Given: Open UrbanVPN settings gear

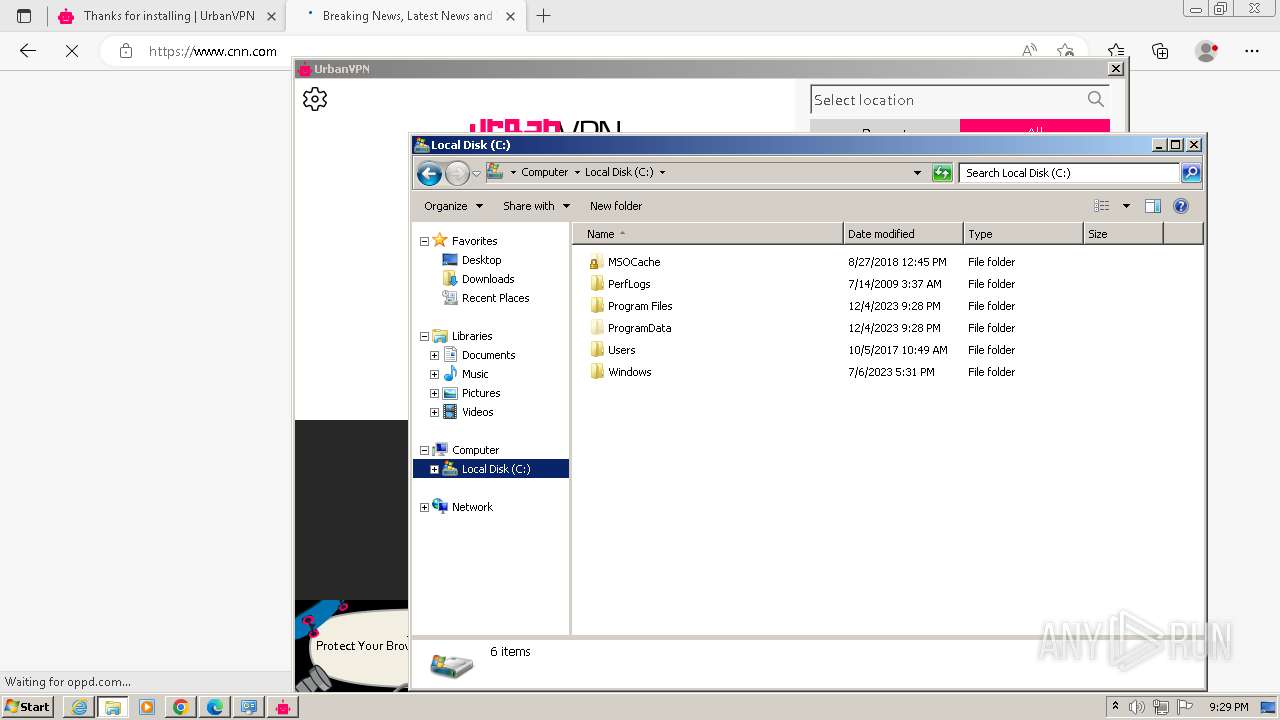Looking at the screenshot, I should pyautogui.click(x=315, y=99).
